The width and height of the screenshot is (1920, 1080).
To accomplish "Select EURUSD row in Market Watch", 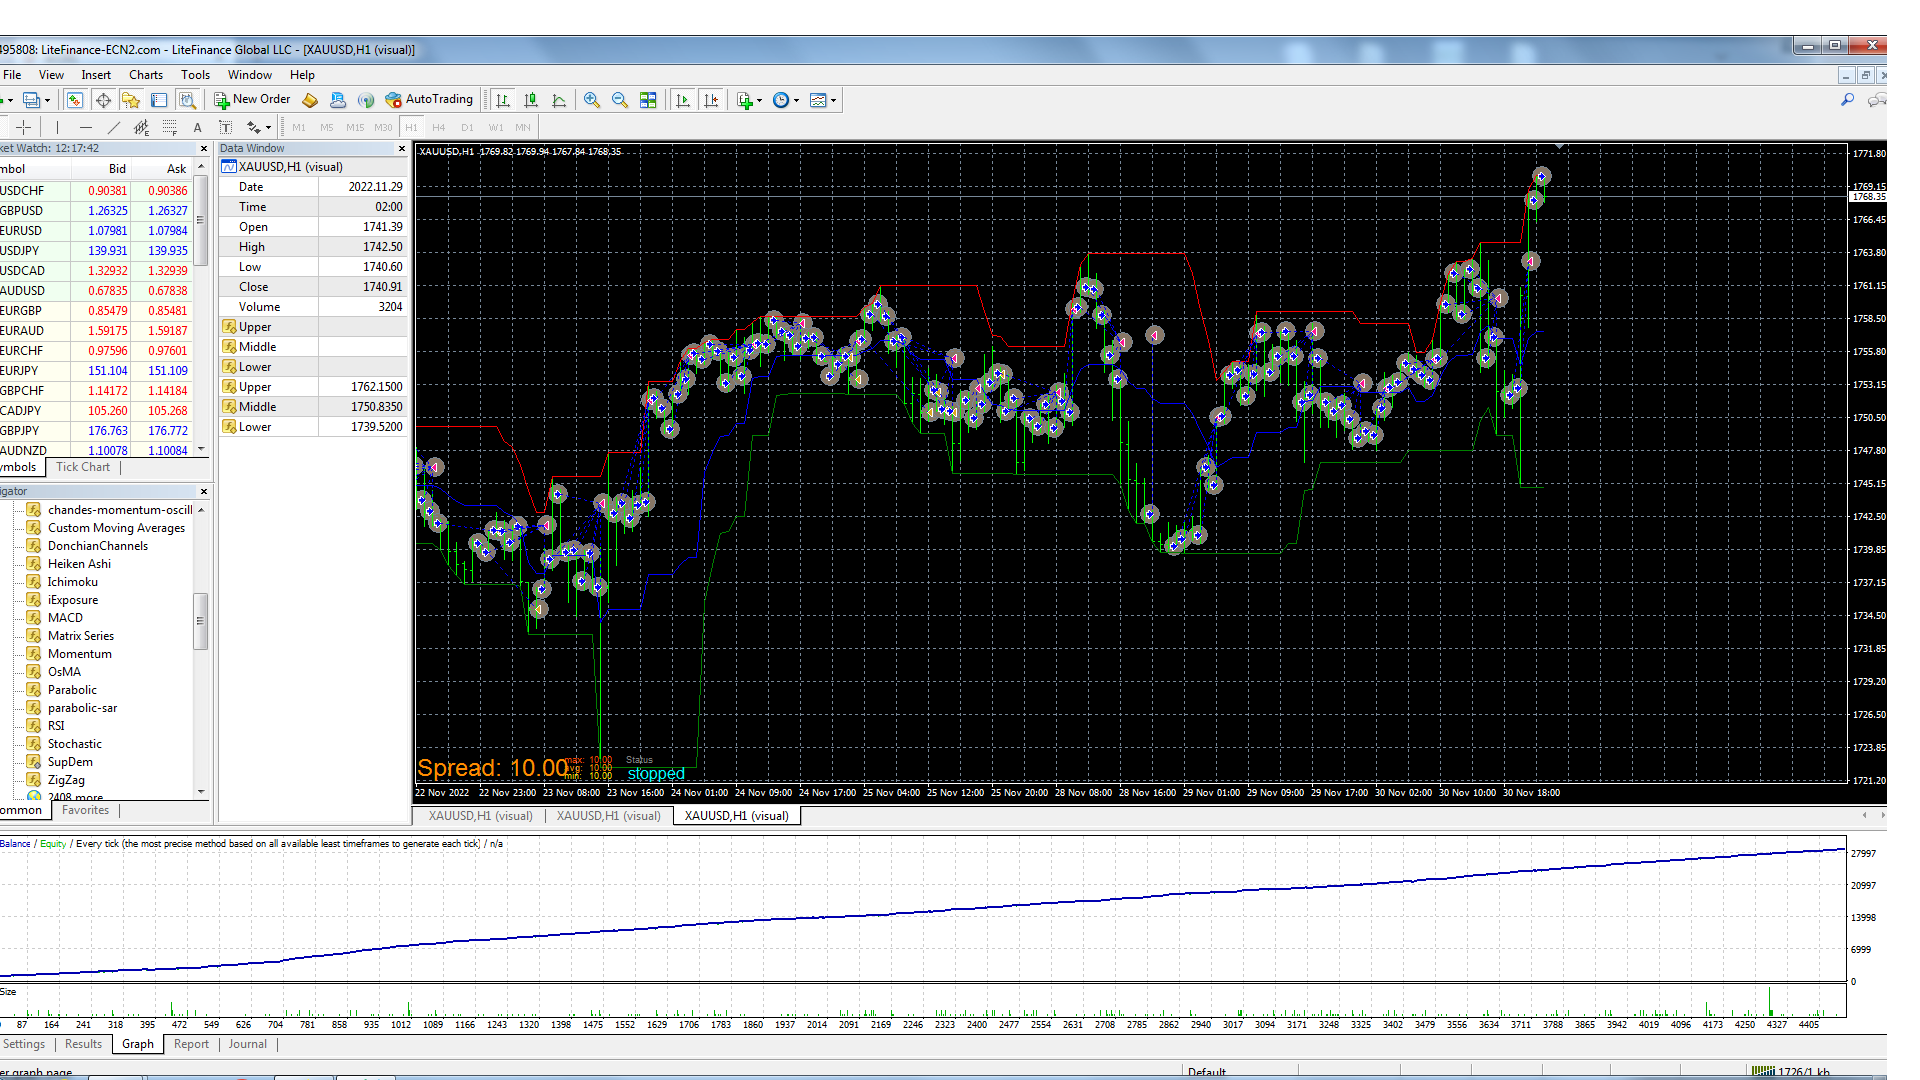I will 96,231.
